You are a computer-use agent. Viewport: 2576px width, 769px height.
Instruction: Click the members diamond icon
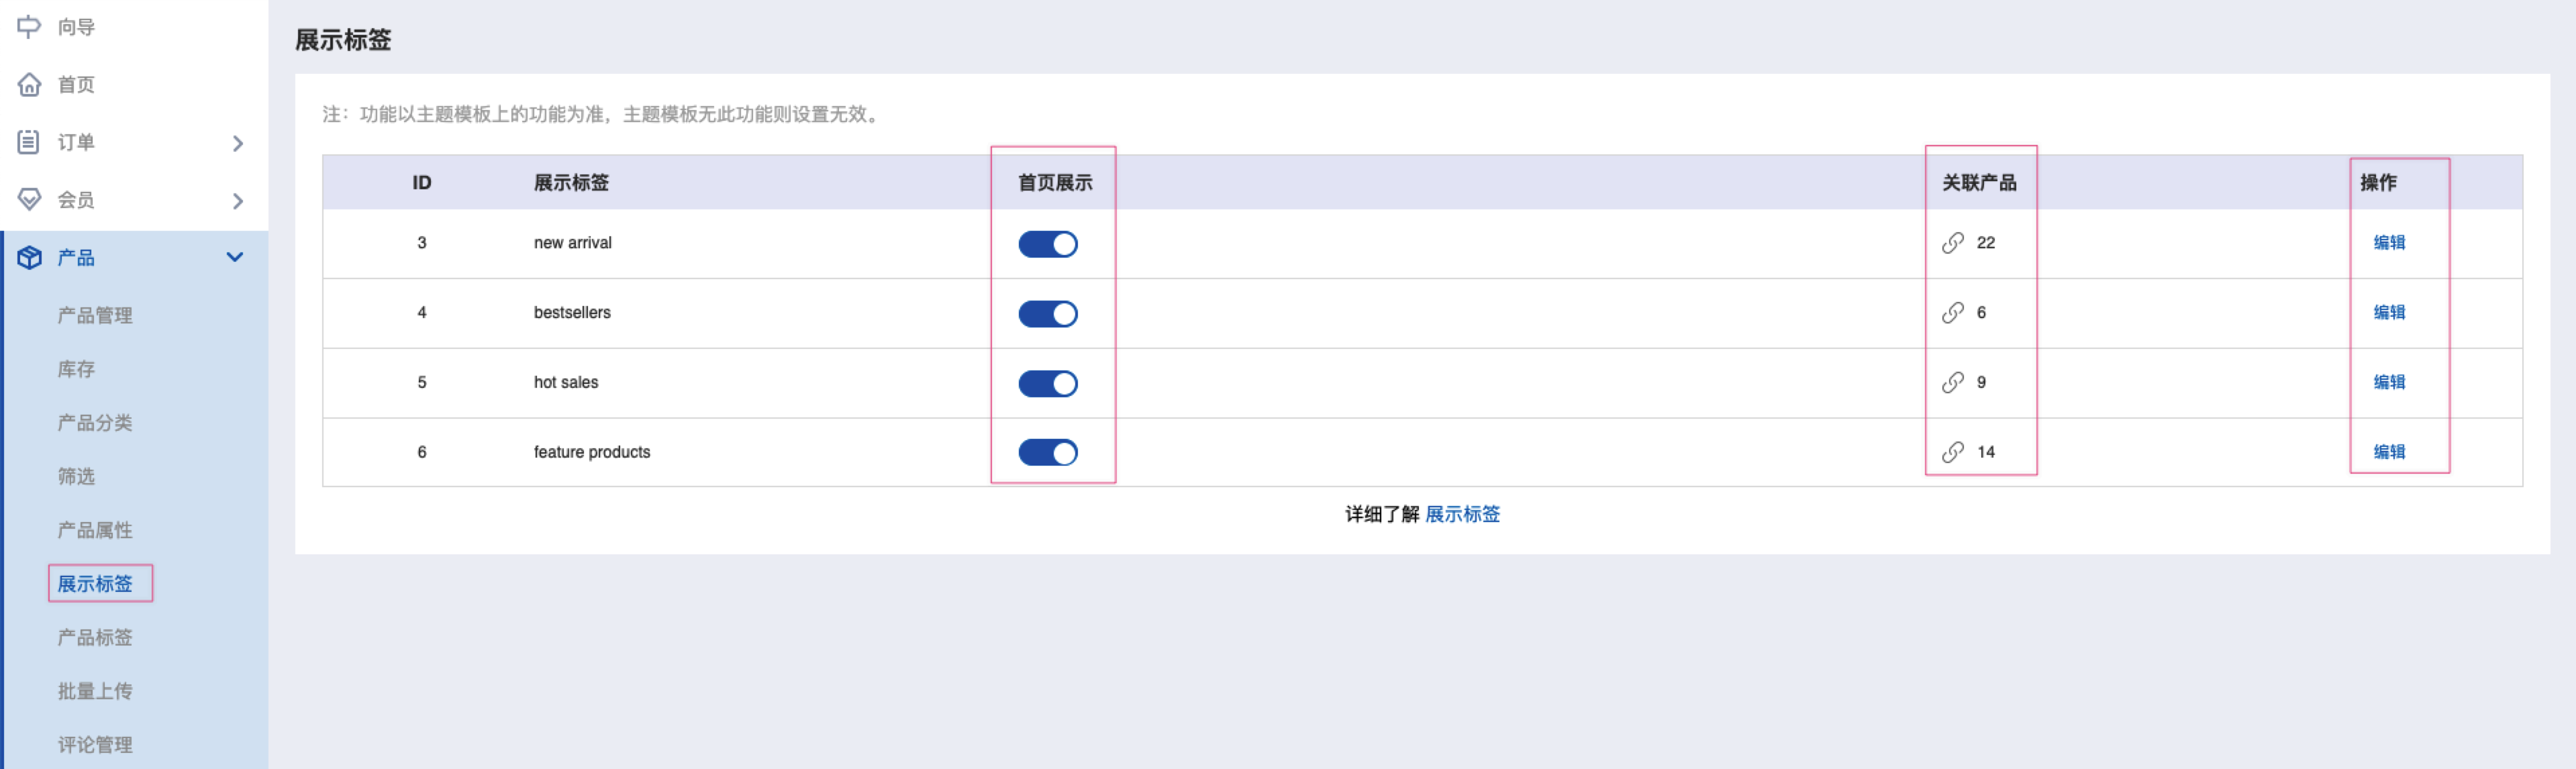tap(29, 199)
